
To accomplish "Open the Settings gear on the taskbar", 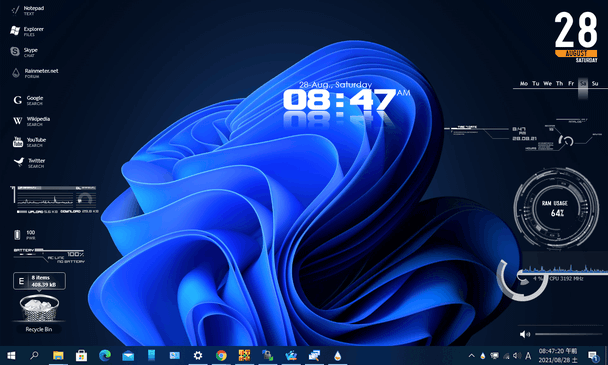I will coord(198,355).
